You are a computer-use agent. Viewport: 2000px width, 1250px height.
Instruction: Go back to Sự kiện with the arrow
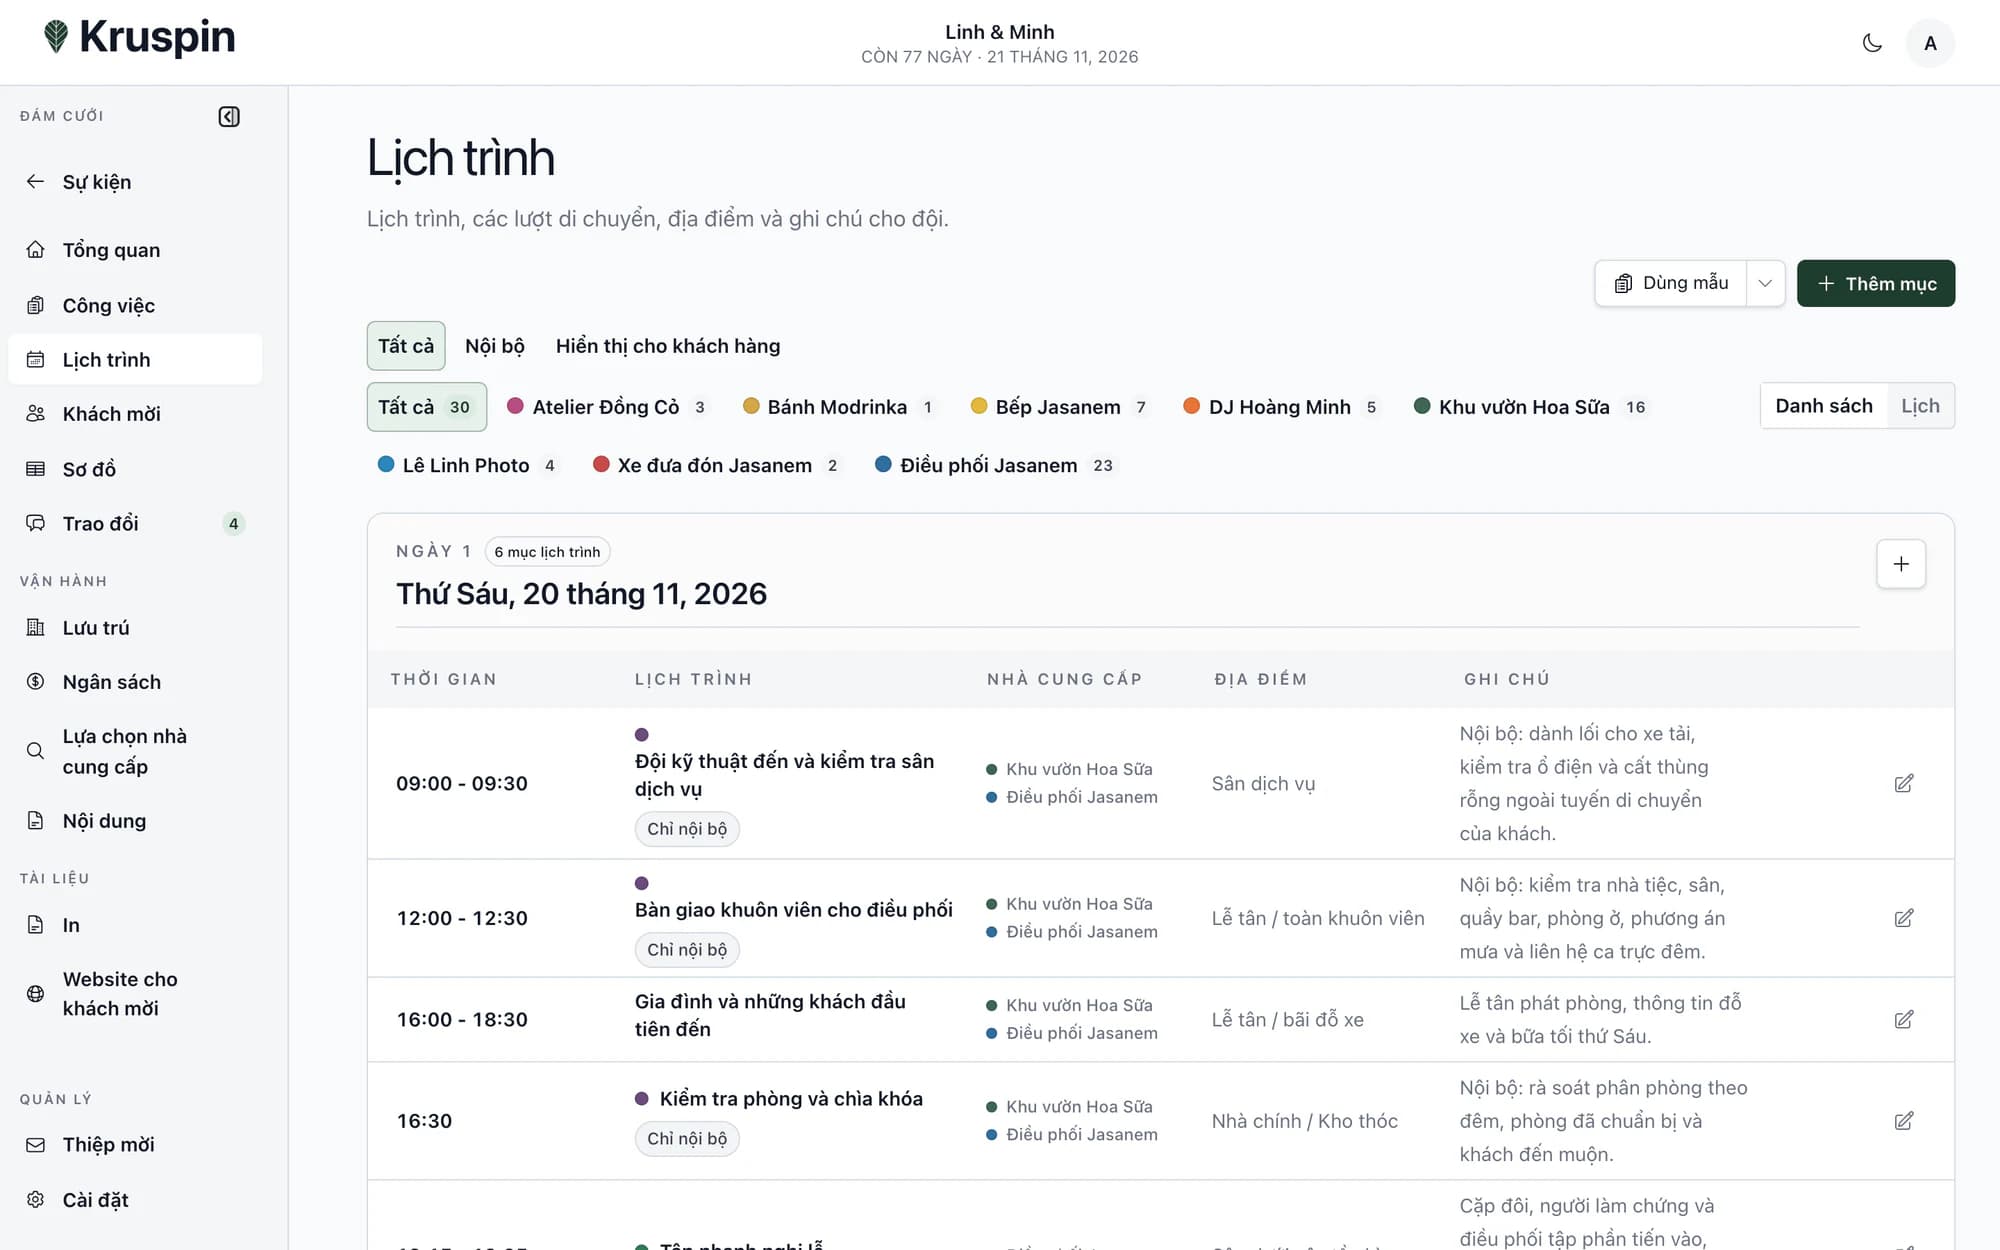tap(36, 181)
